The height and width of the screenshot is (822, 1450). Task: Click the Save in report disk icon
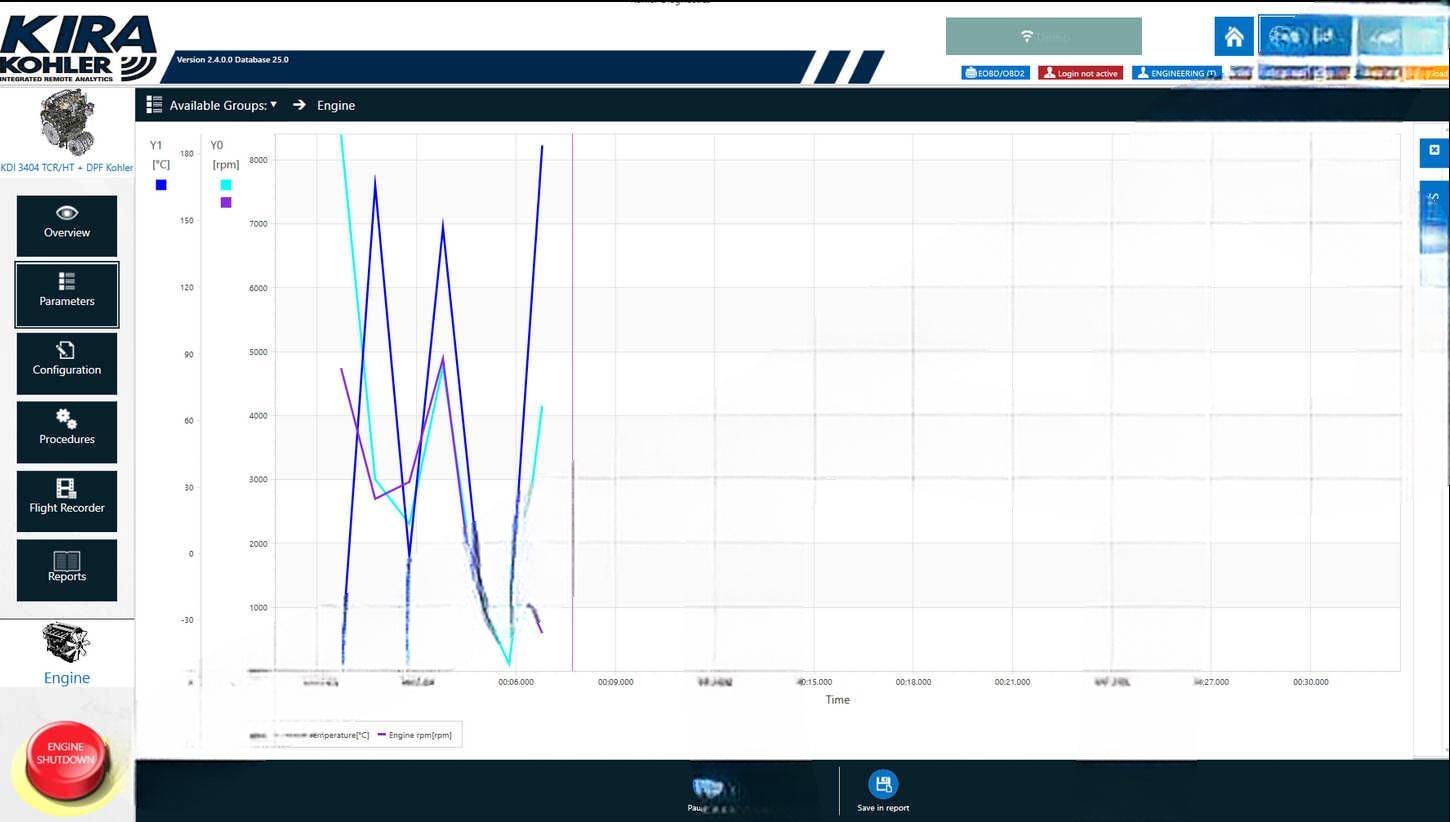pos(883,785)
